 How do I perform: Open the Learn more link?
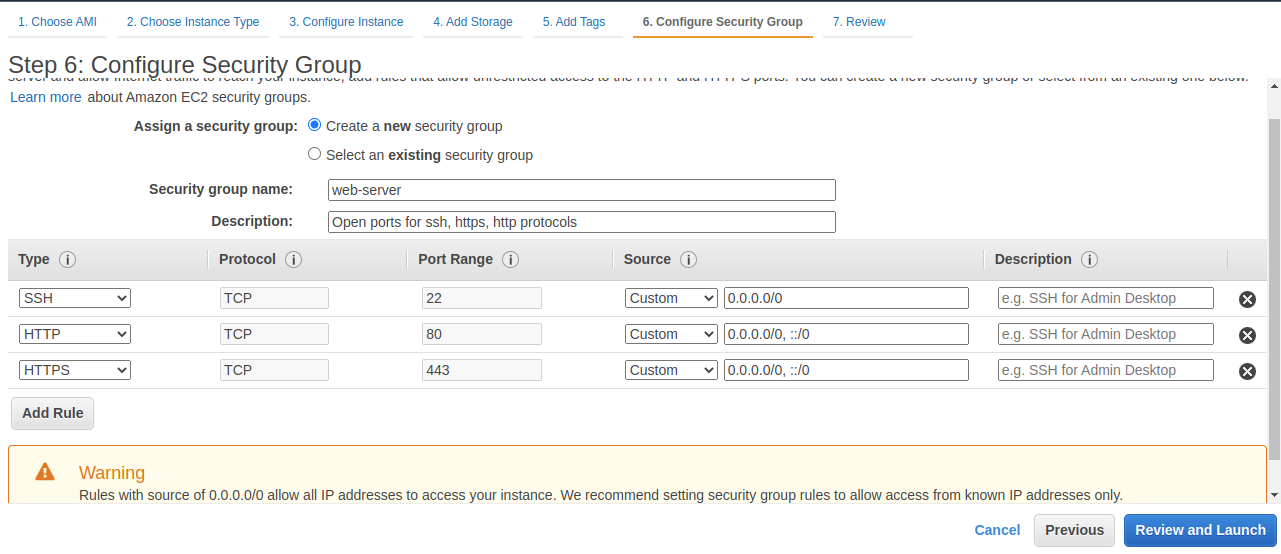click(x=46, y=97)
